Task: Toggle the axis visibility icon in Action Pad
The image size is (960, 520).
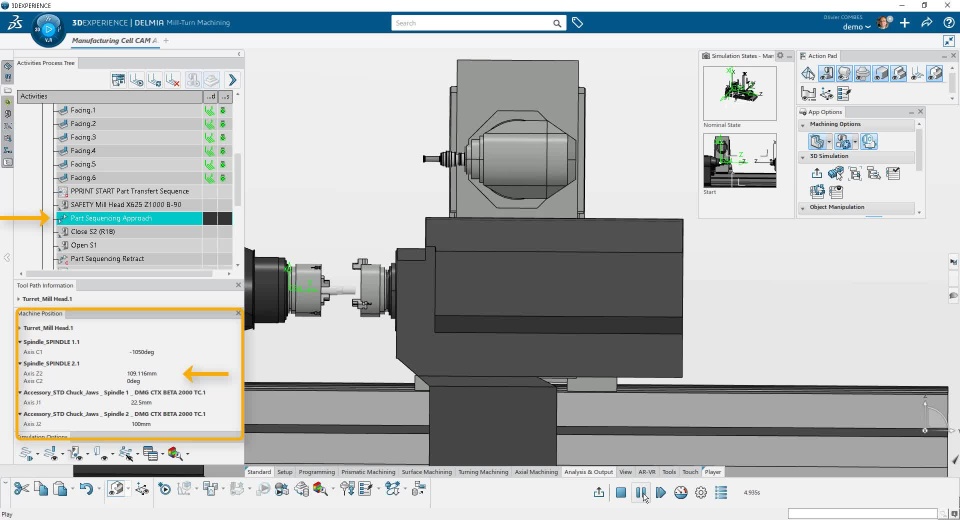Action: point(917,73)
